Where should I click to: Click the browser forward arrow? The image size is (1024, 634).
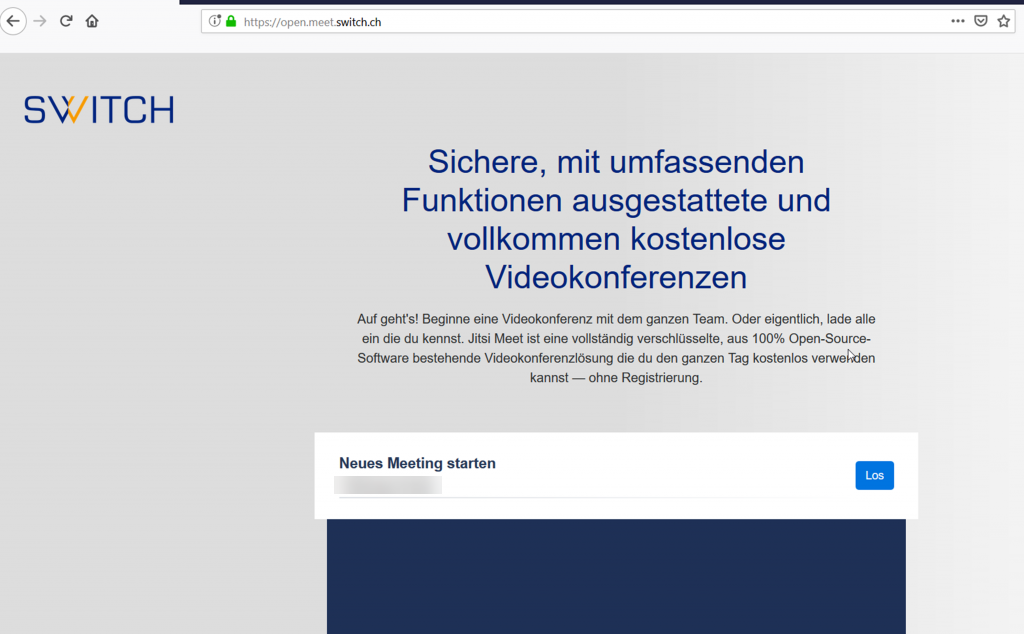click(40, 22)
